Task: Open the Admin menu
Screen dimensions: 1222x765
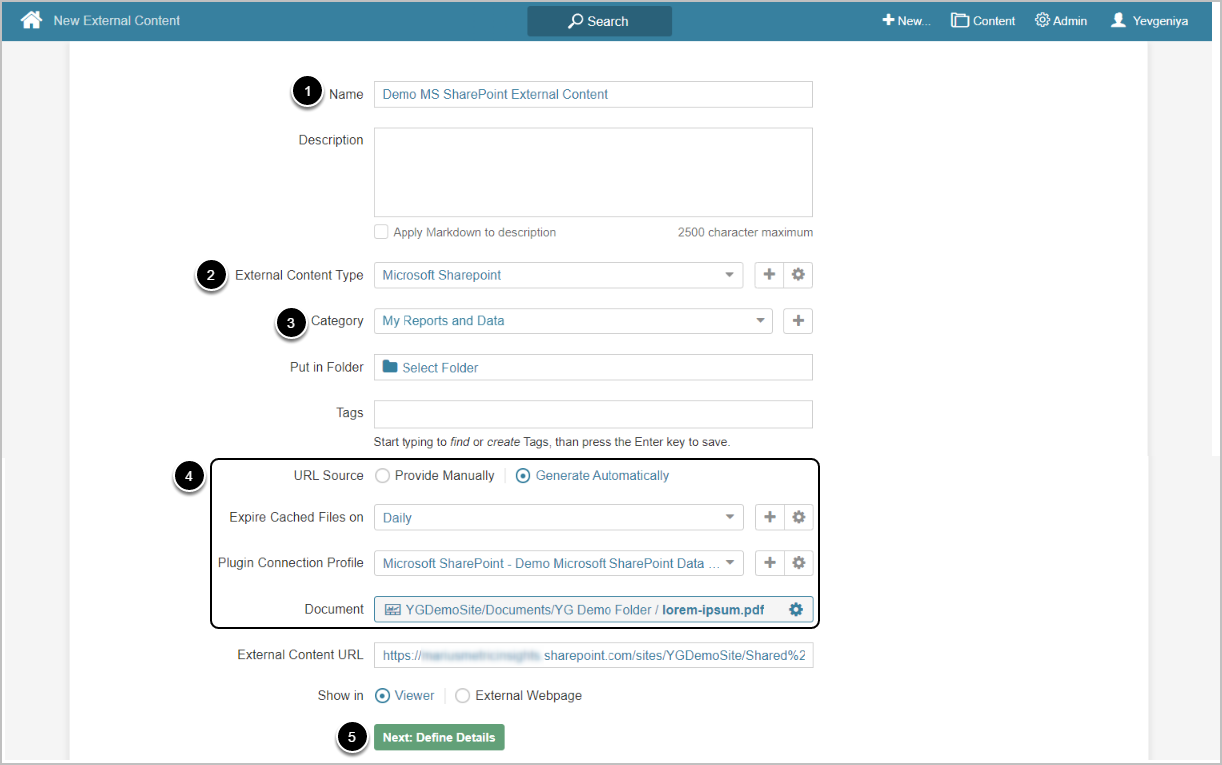Action: click(x=1061, y=20)
